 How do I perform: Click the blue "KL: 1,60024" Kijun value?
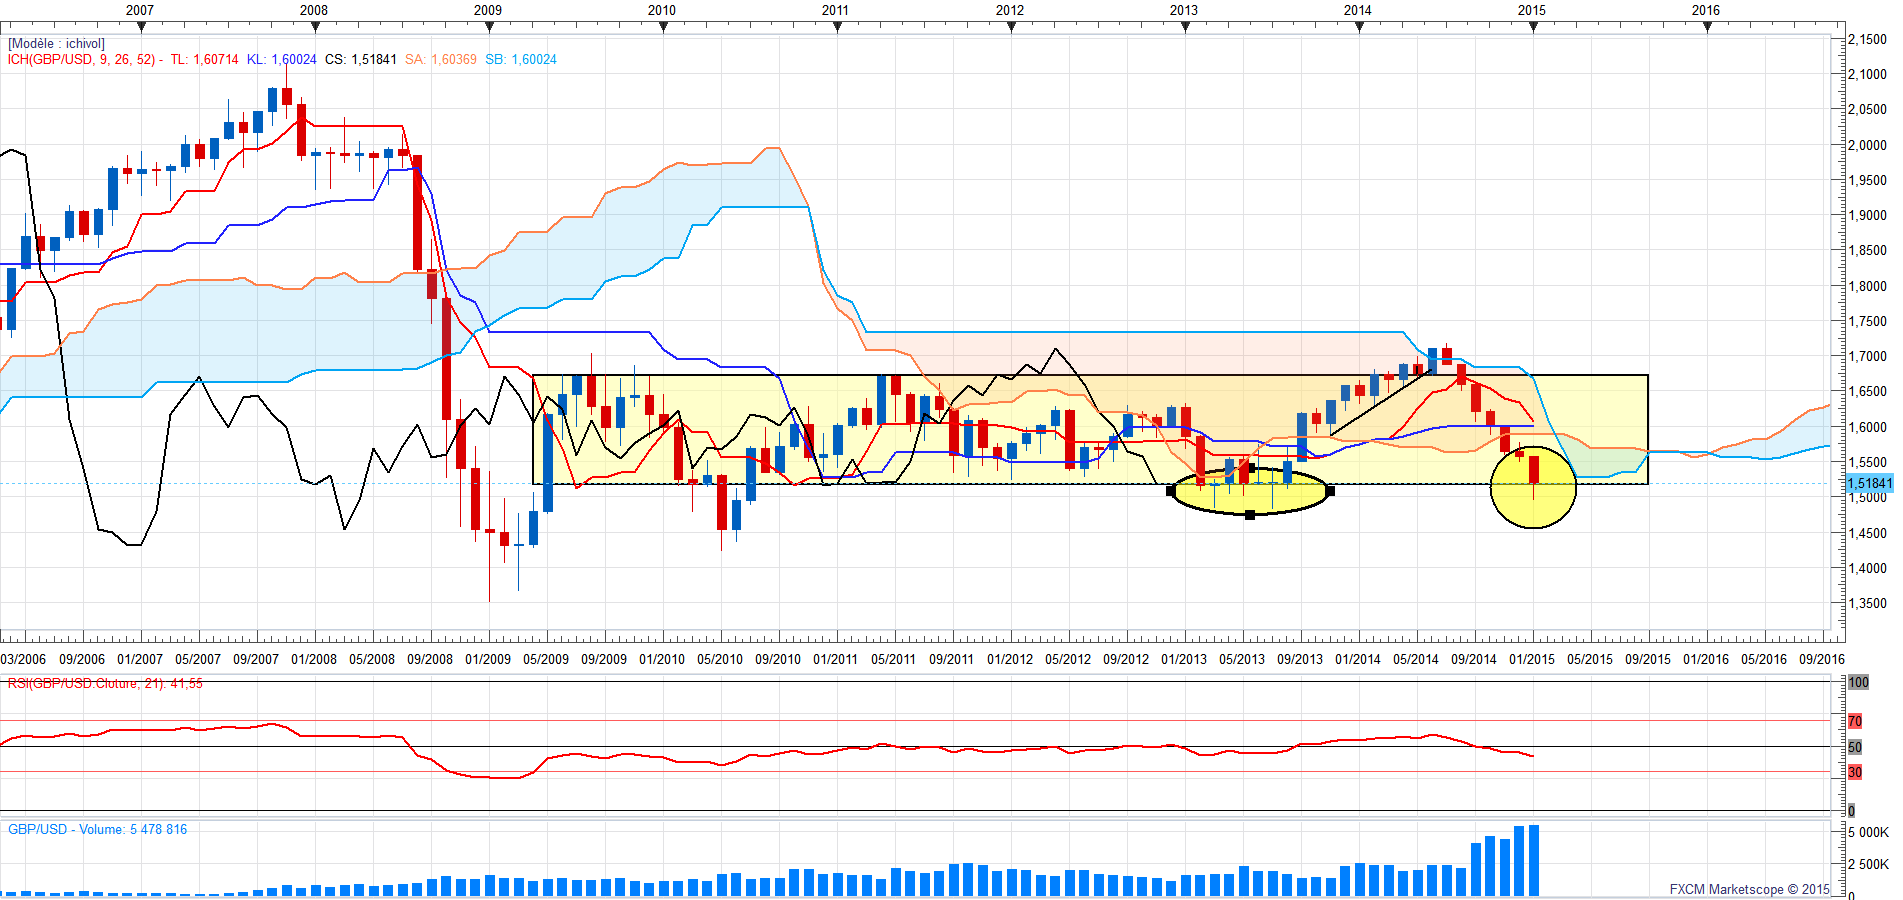(x=282, y=60)
